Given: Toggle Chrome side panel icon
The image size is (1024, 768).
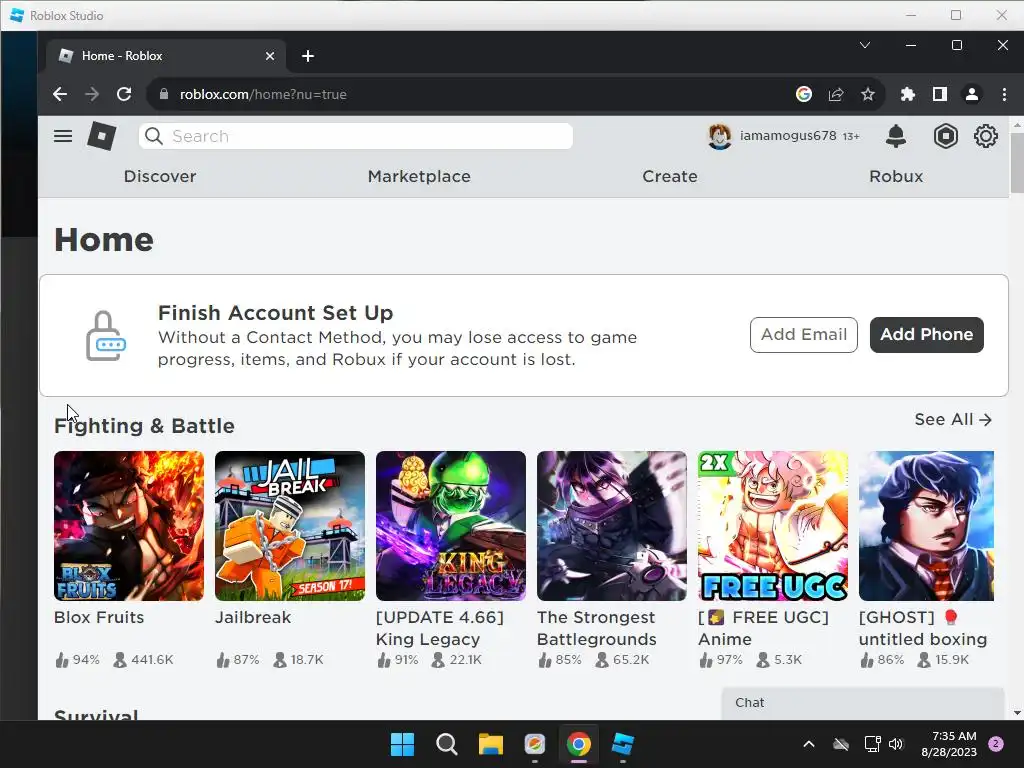Looking at the screenshot, I should (940, 94).
